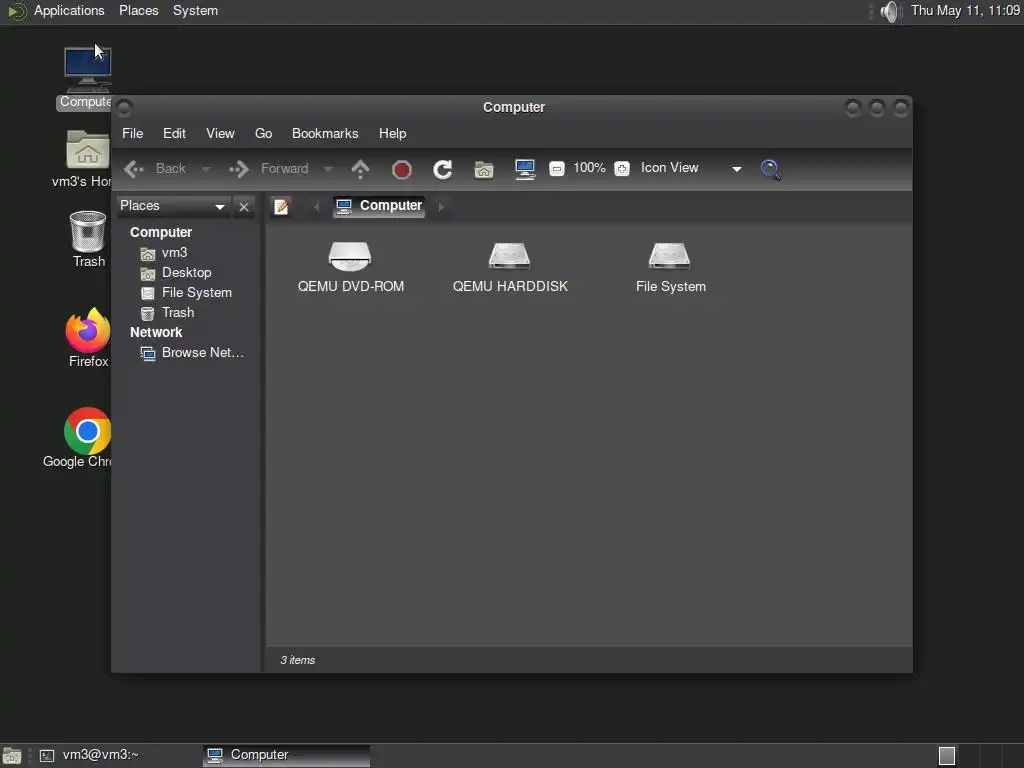Zoom out with the minus icon
1024x768 pixels.
point(556,168)
